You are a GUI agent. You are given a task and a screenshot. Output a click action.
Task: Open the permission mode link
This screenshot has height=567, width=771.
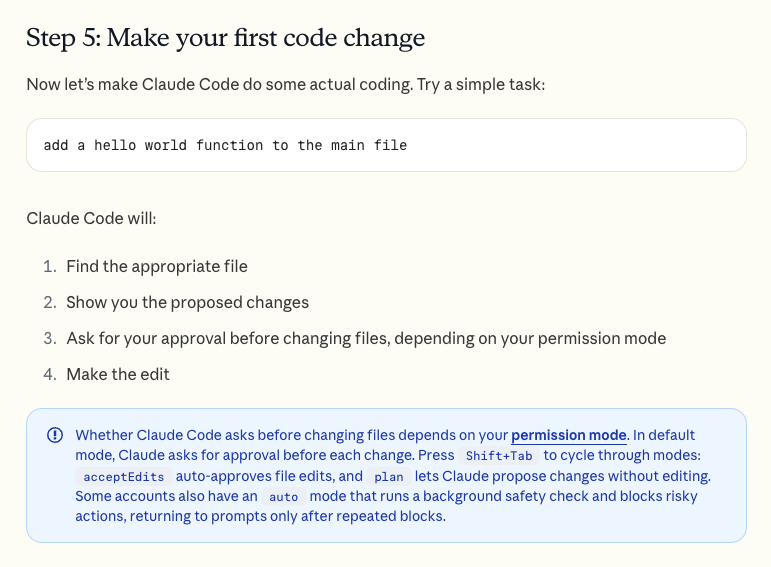point(569,435)
